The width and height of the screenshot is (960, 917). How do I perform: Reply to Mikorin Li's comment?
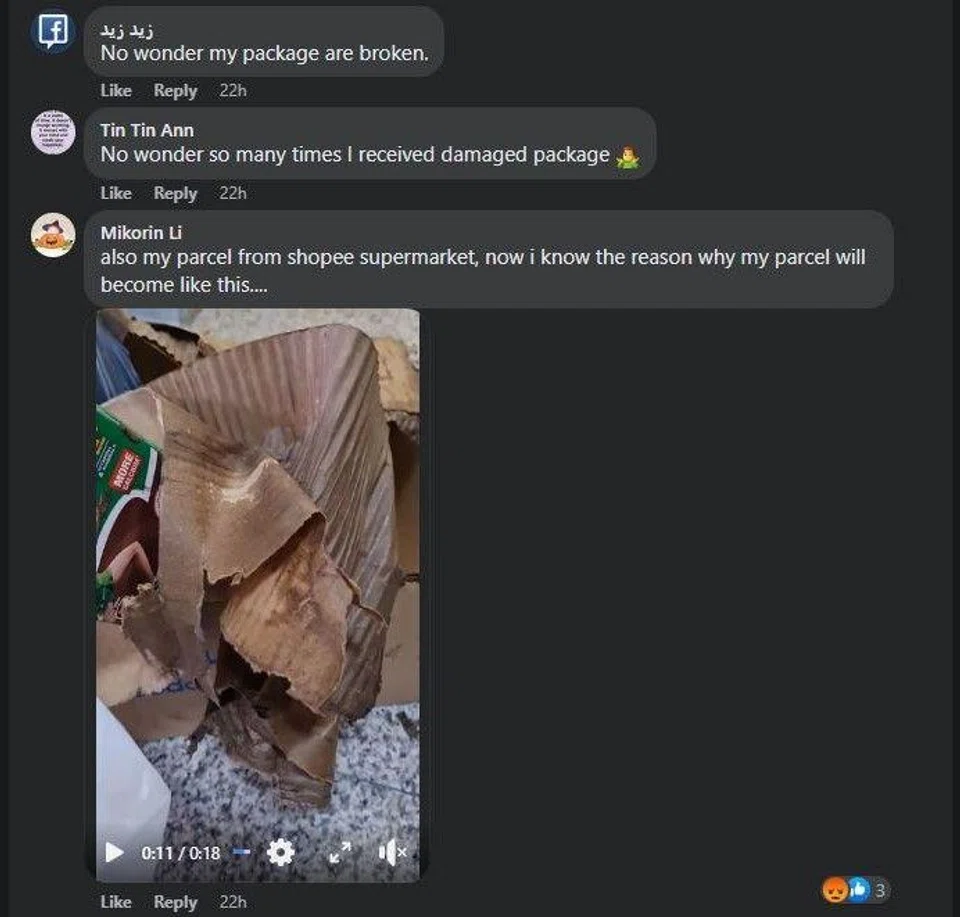point(175,902)
